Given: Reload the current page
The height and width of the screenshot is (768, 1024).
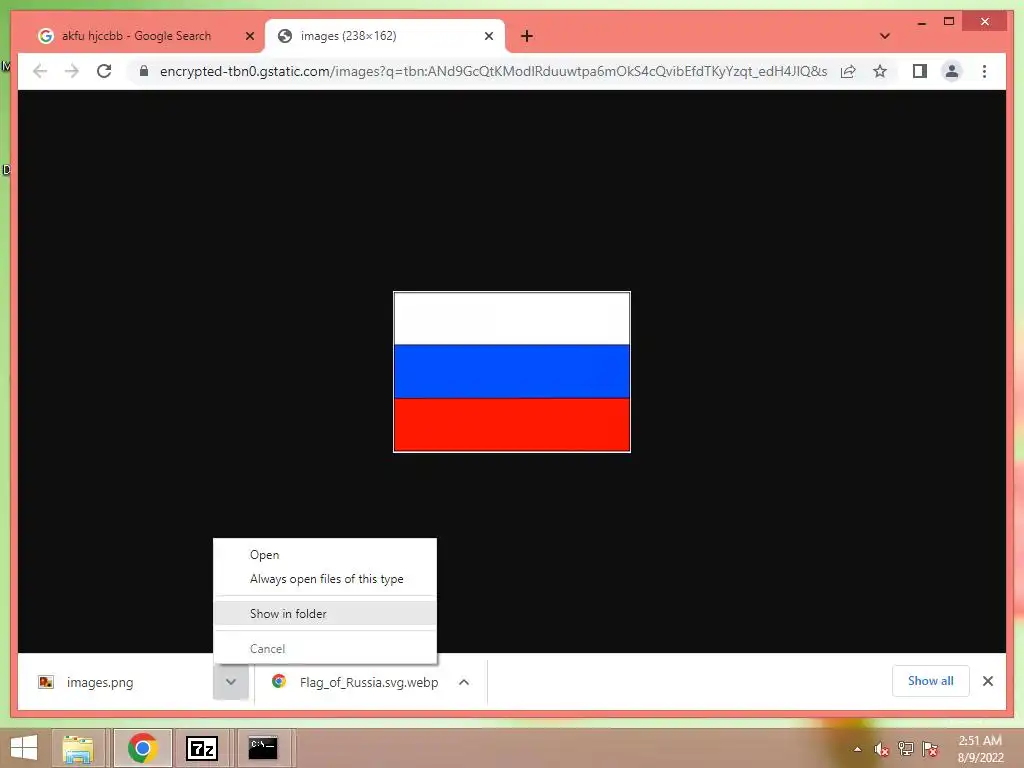Looking at the screenshot, I should point(104,71).
